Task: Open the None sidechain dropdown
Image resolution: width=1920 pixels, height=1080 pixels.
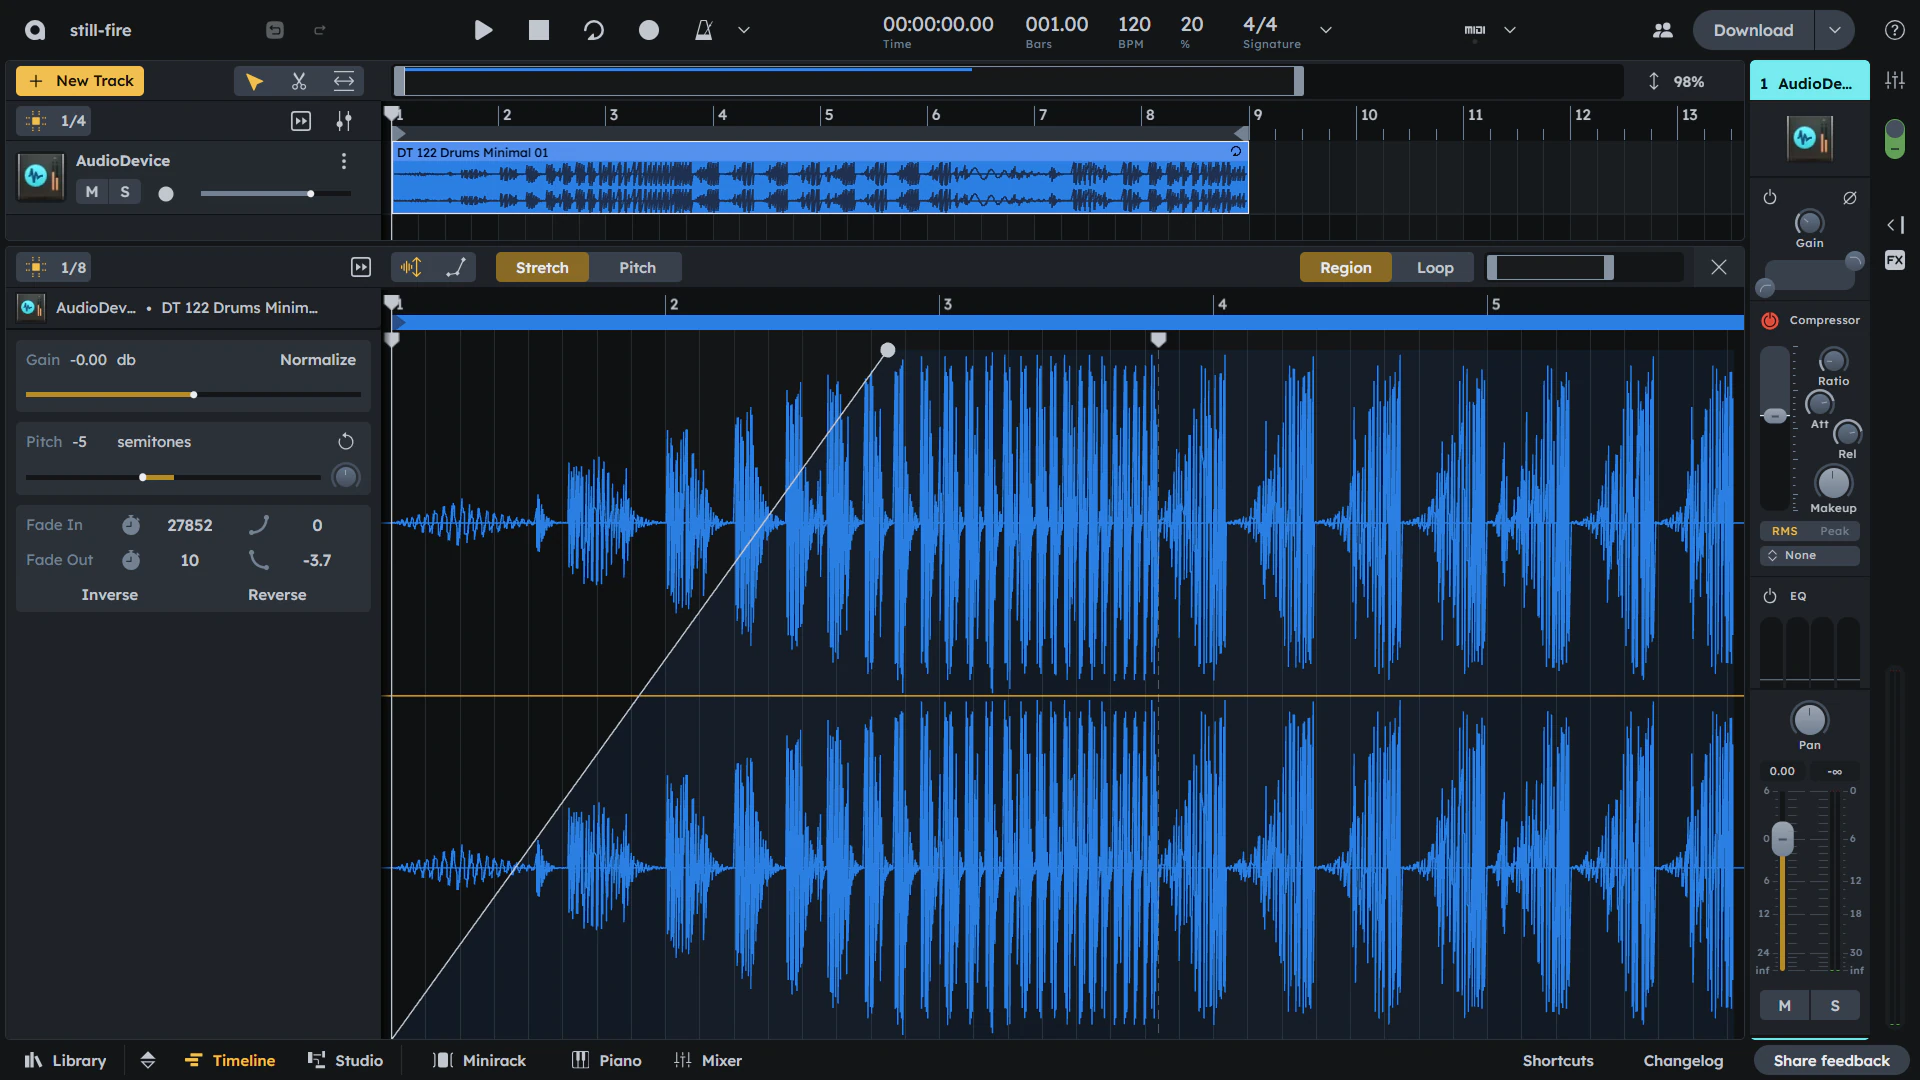Action: tap(1809, 555)
